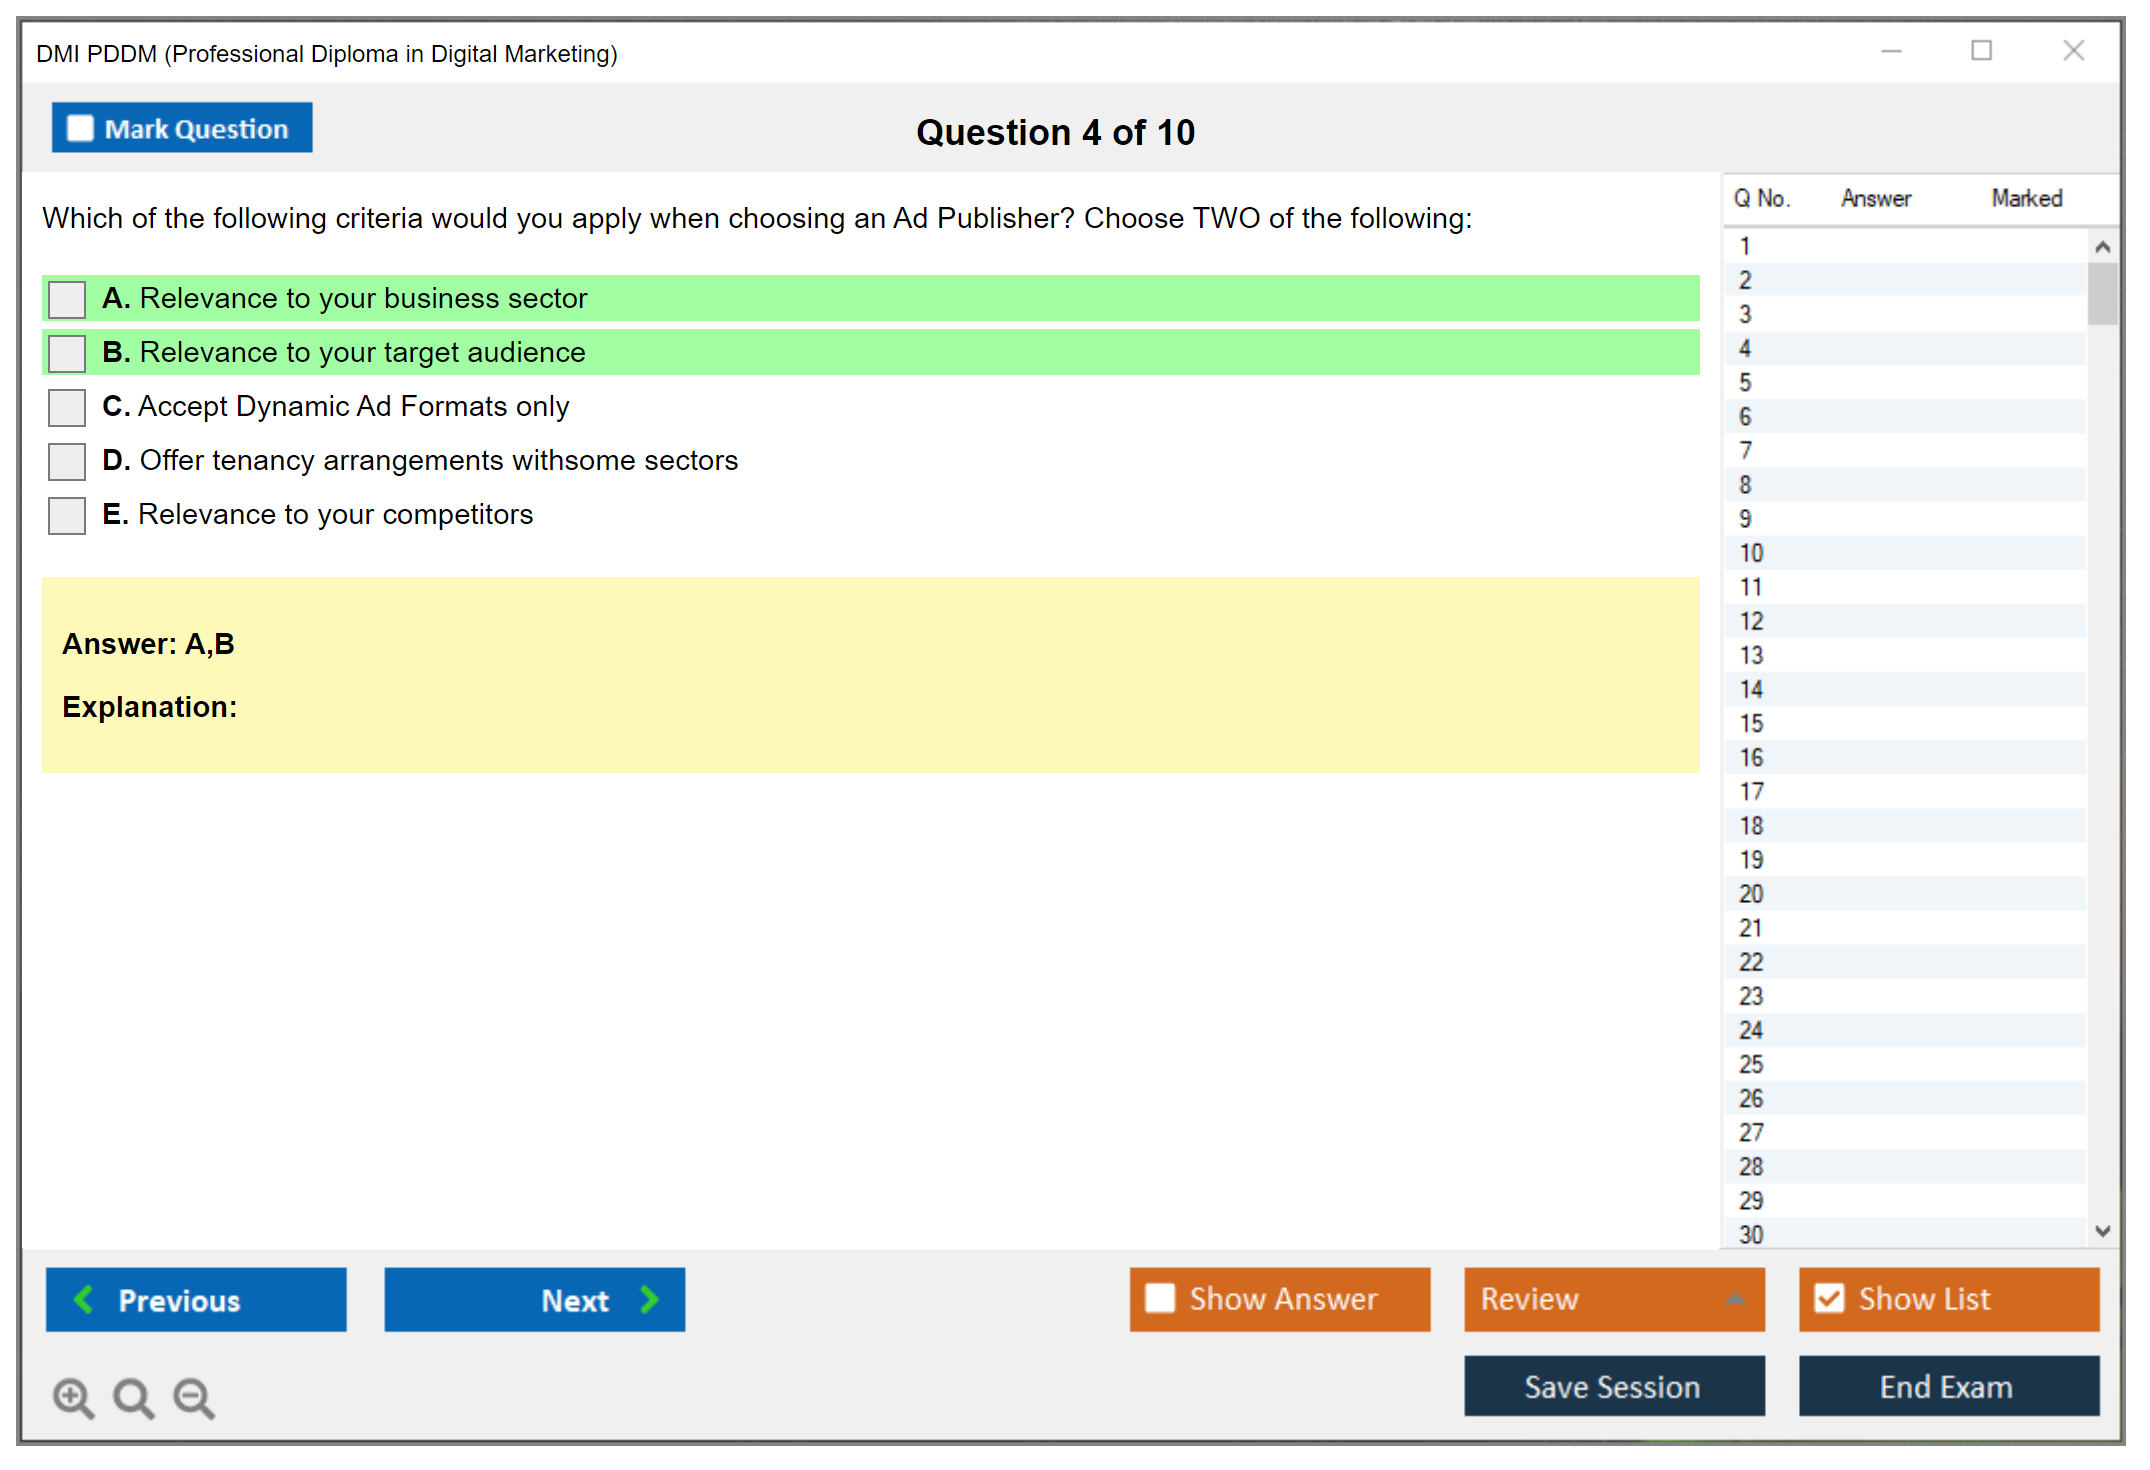Select option E Relevance to your competitors

click(67, 515)
